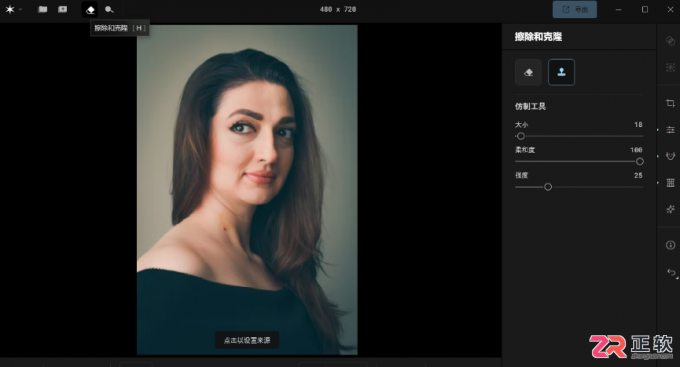Click the 柔和度 value 100
The image size is (680, 367).
(636, 150)
